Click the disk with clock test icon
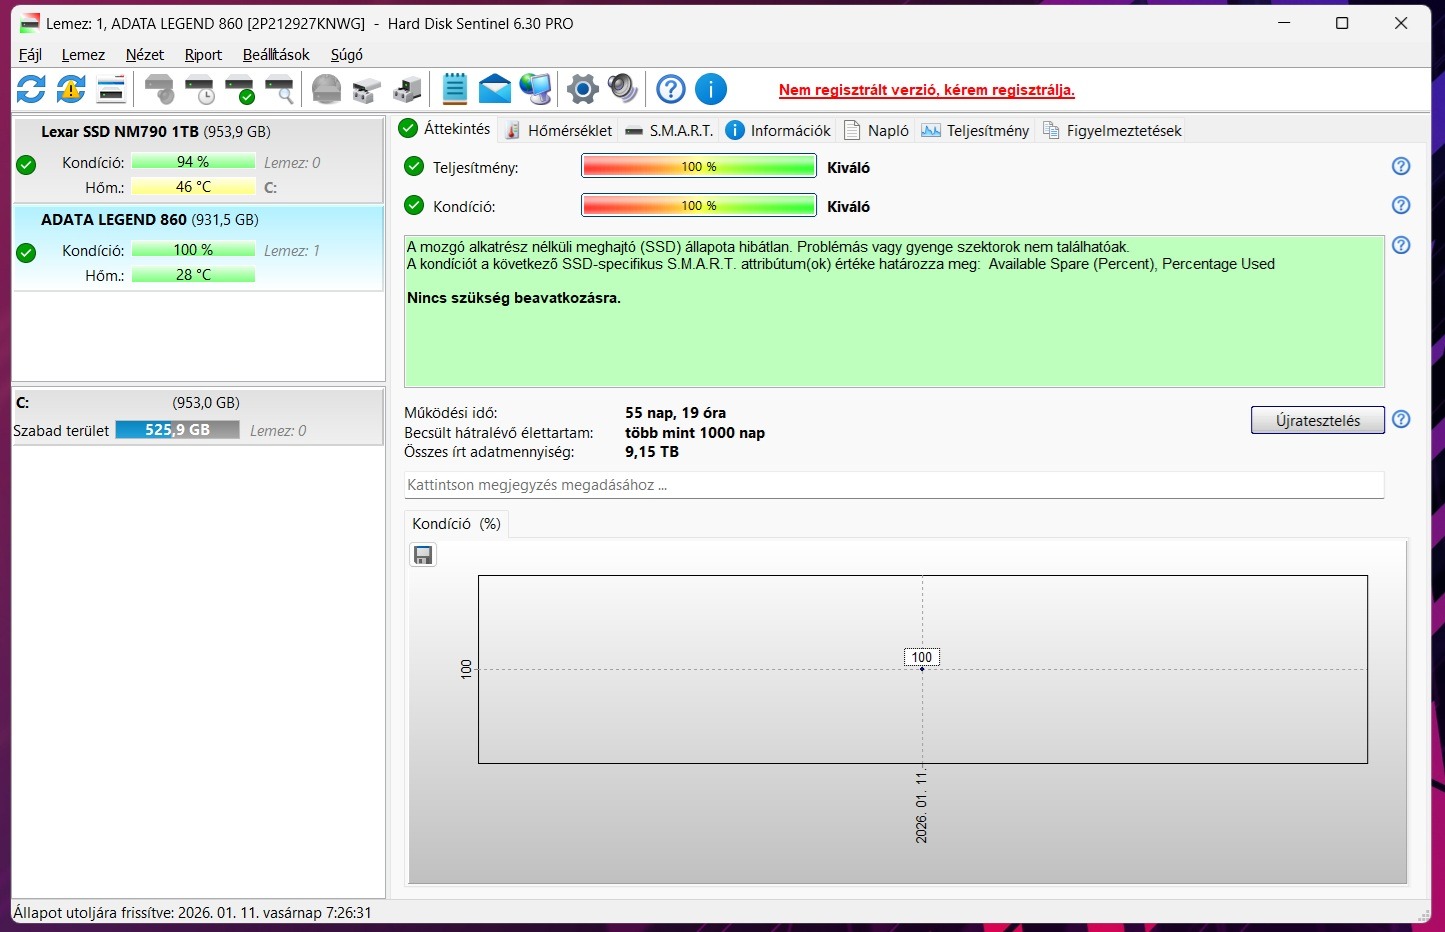This screenshot has height=932, width=1445. tap(200, 89)
